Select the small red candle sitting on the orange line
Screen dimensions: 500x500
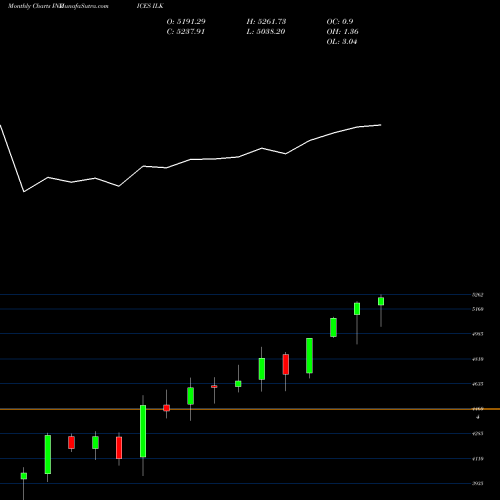point(166,408)
